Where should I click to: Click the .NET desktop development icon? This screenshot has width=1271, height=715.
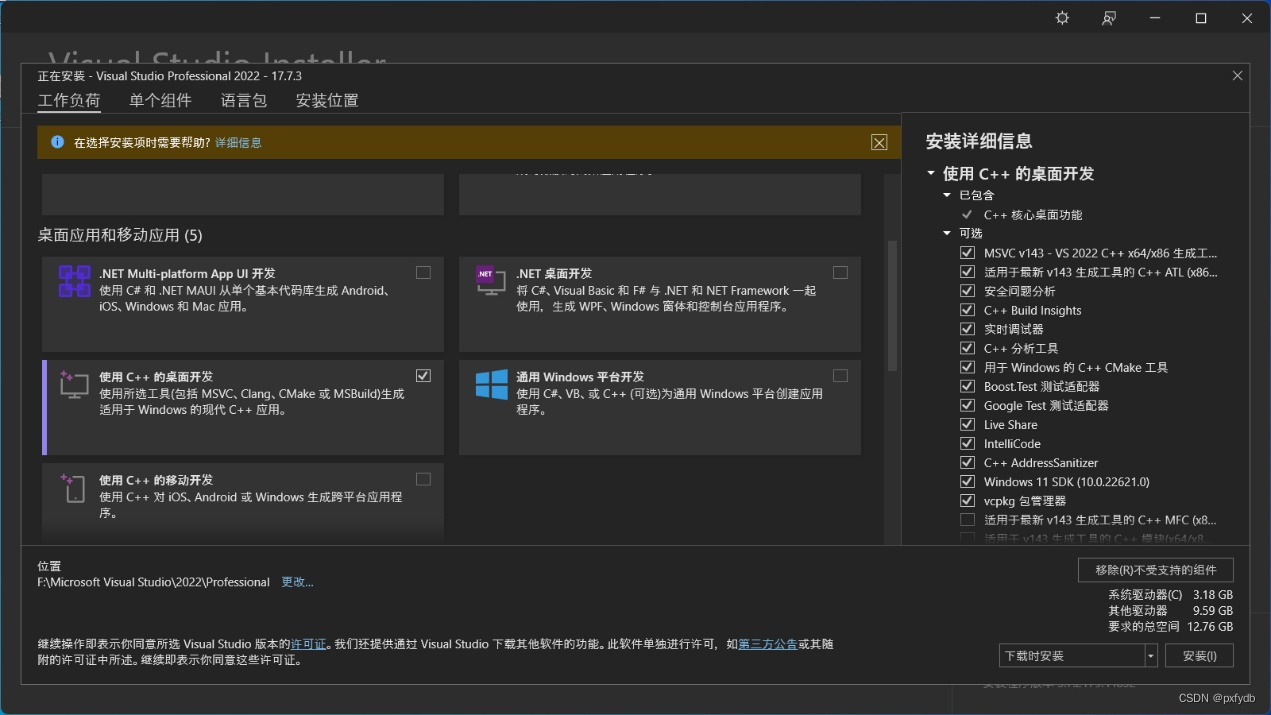pyautogui.click(x=490, y=281)
